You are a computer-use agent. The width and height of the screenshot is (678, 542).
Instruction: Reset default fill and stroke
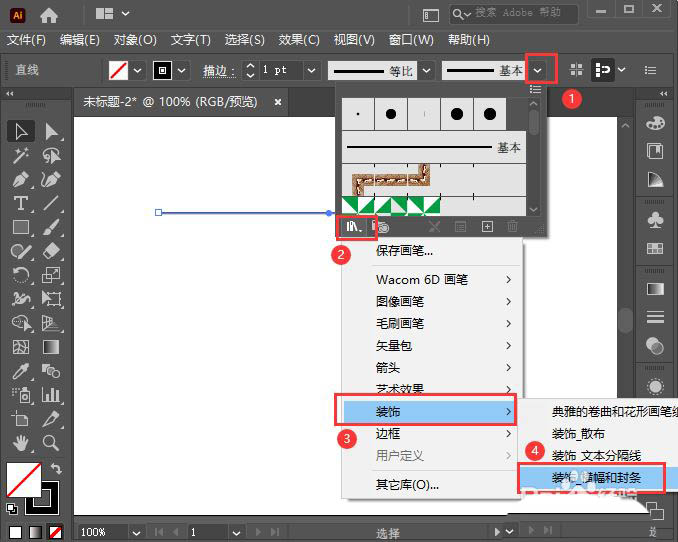pyautogui.click(x=12, y=509)
